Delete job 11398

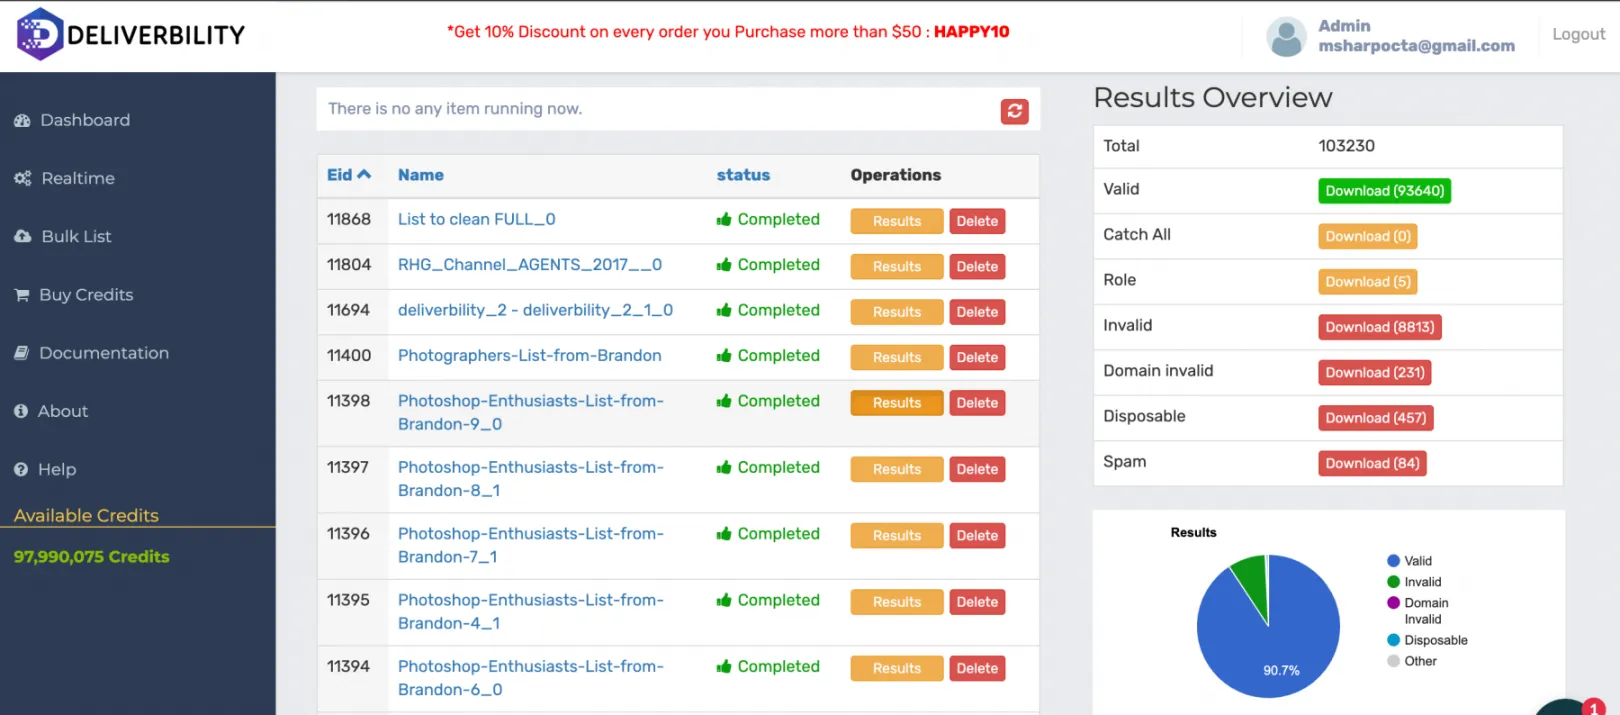(977, 403)
